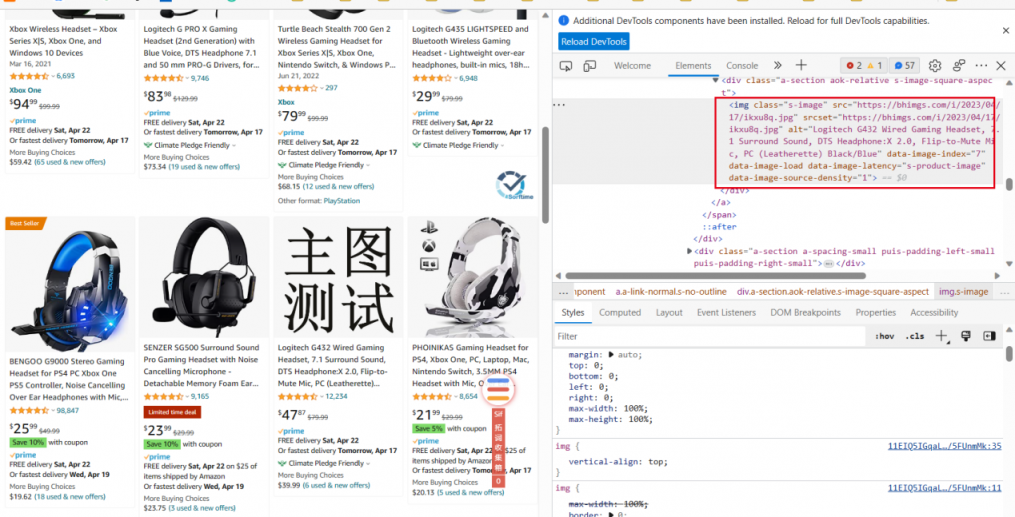The width and height of the screenshot is (1015, 517).
Task: Open DevTools feedback/experiments icon
Action: coord(959,65)
